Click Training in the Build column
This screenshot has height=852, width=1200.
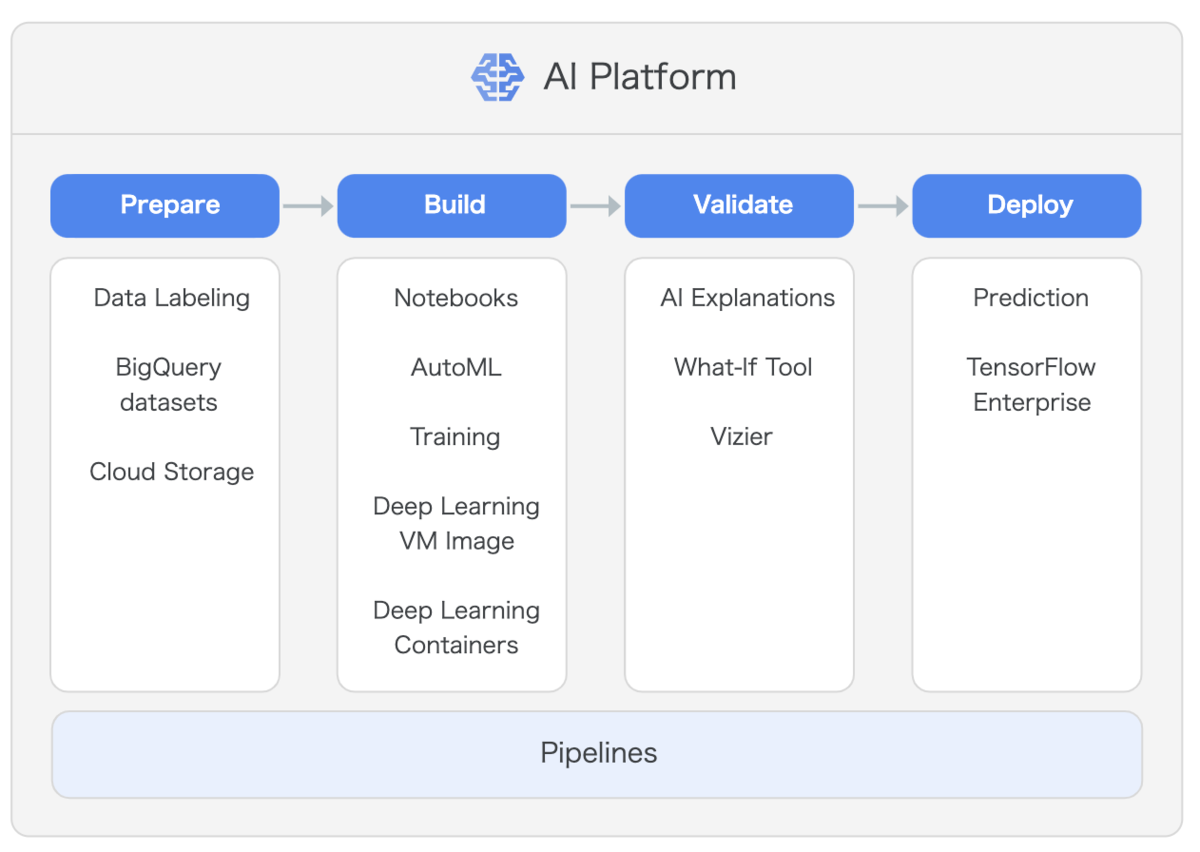(x=455, y=437)
